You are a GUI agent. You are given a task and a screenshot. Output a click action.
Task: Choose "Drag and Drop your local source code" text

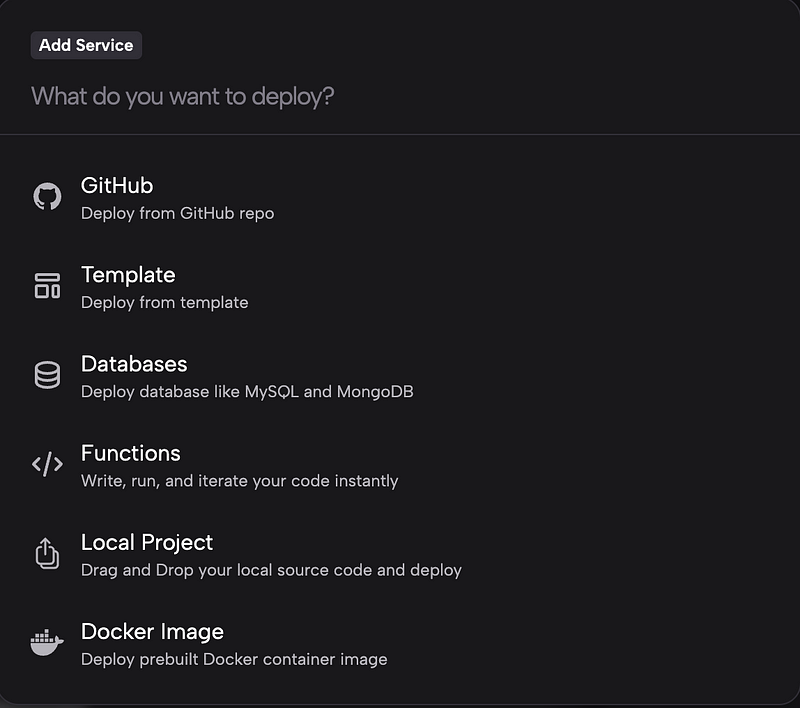[228, 570]
